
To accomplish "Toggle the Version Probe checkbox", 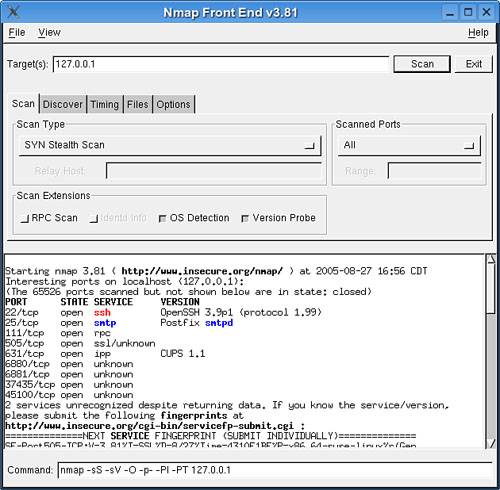I will (x=278, y=218).
